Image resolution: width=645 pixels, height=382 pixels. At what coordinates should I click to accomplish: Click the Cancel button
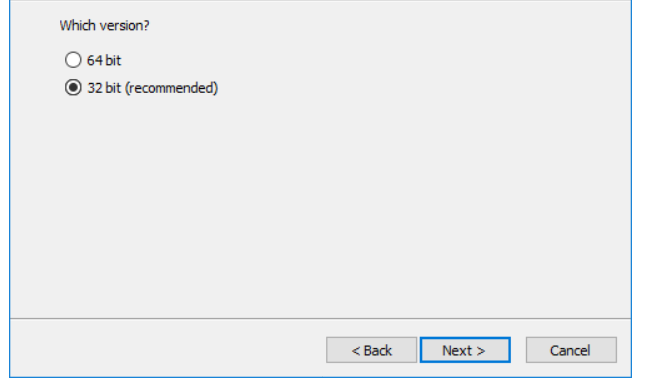[x=571, y=350]
